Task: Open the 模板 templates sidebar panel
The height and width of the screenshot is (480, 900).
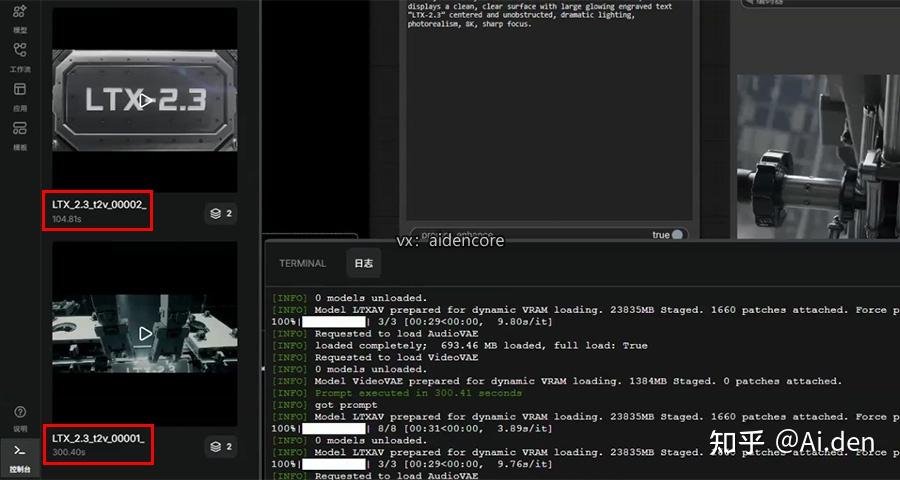Action: click(x=20, y=135)
